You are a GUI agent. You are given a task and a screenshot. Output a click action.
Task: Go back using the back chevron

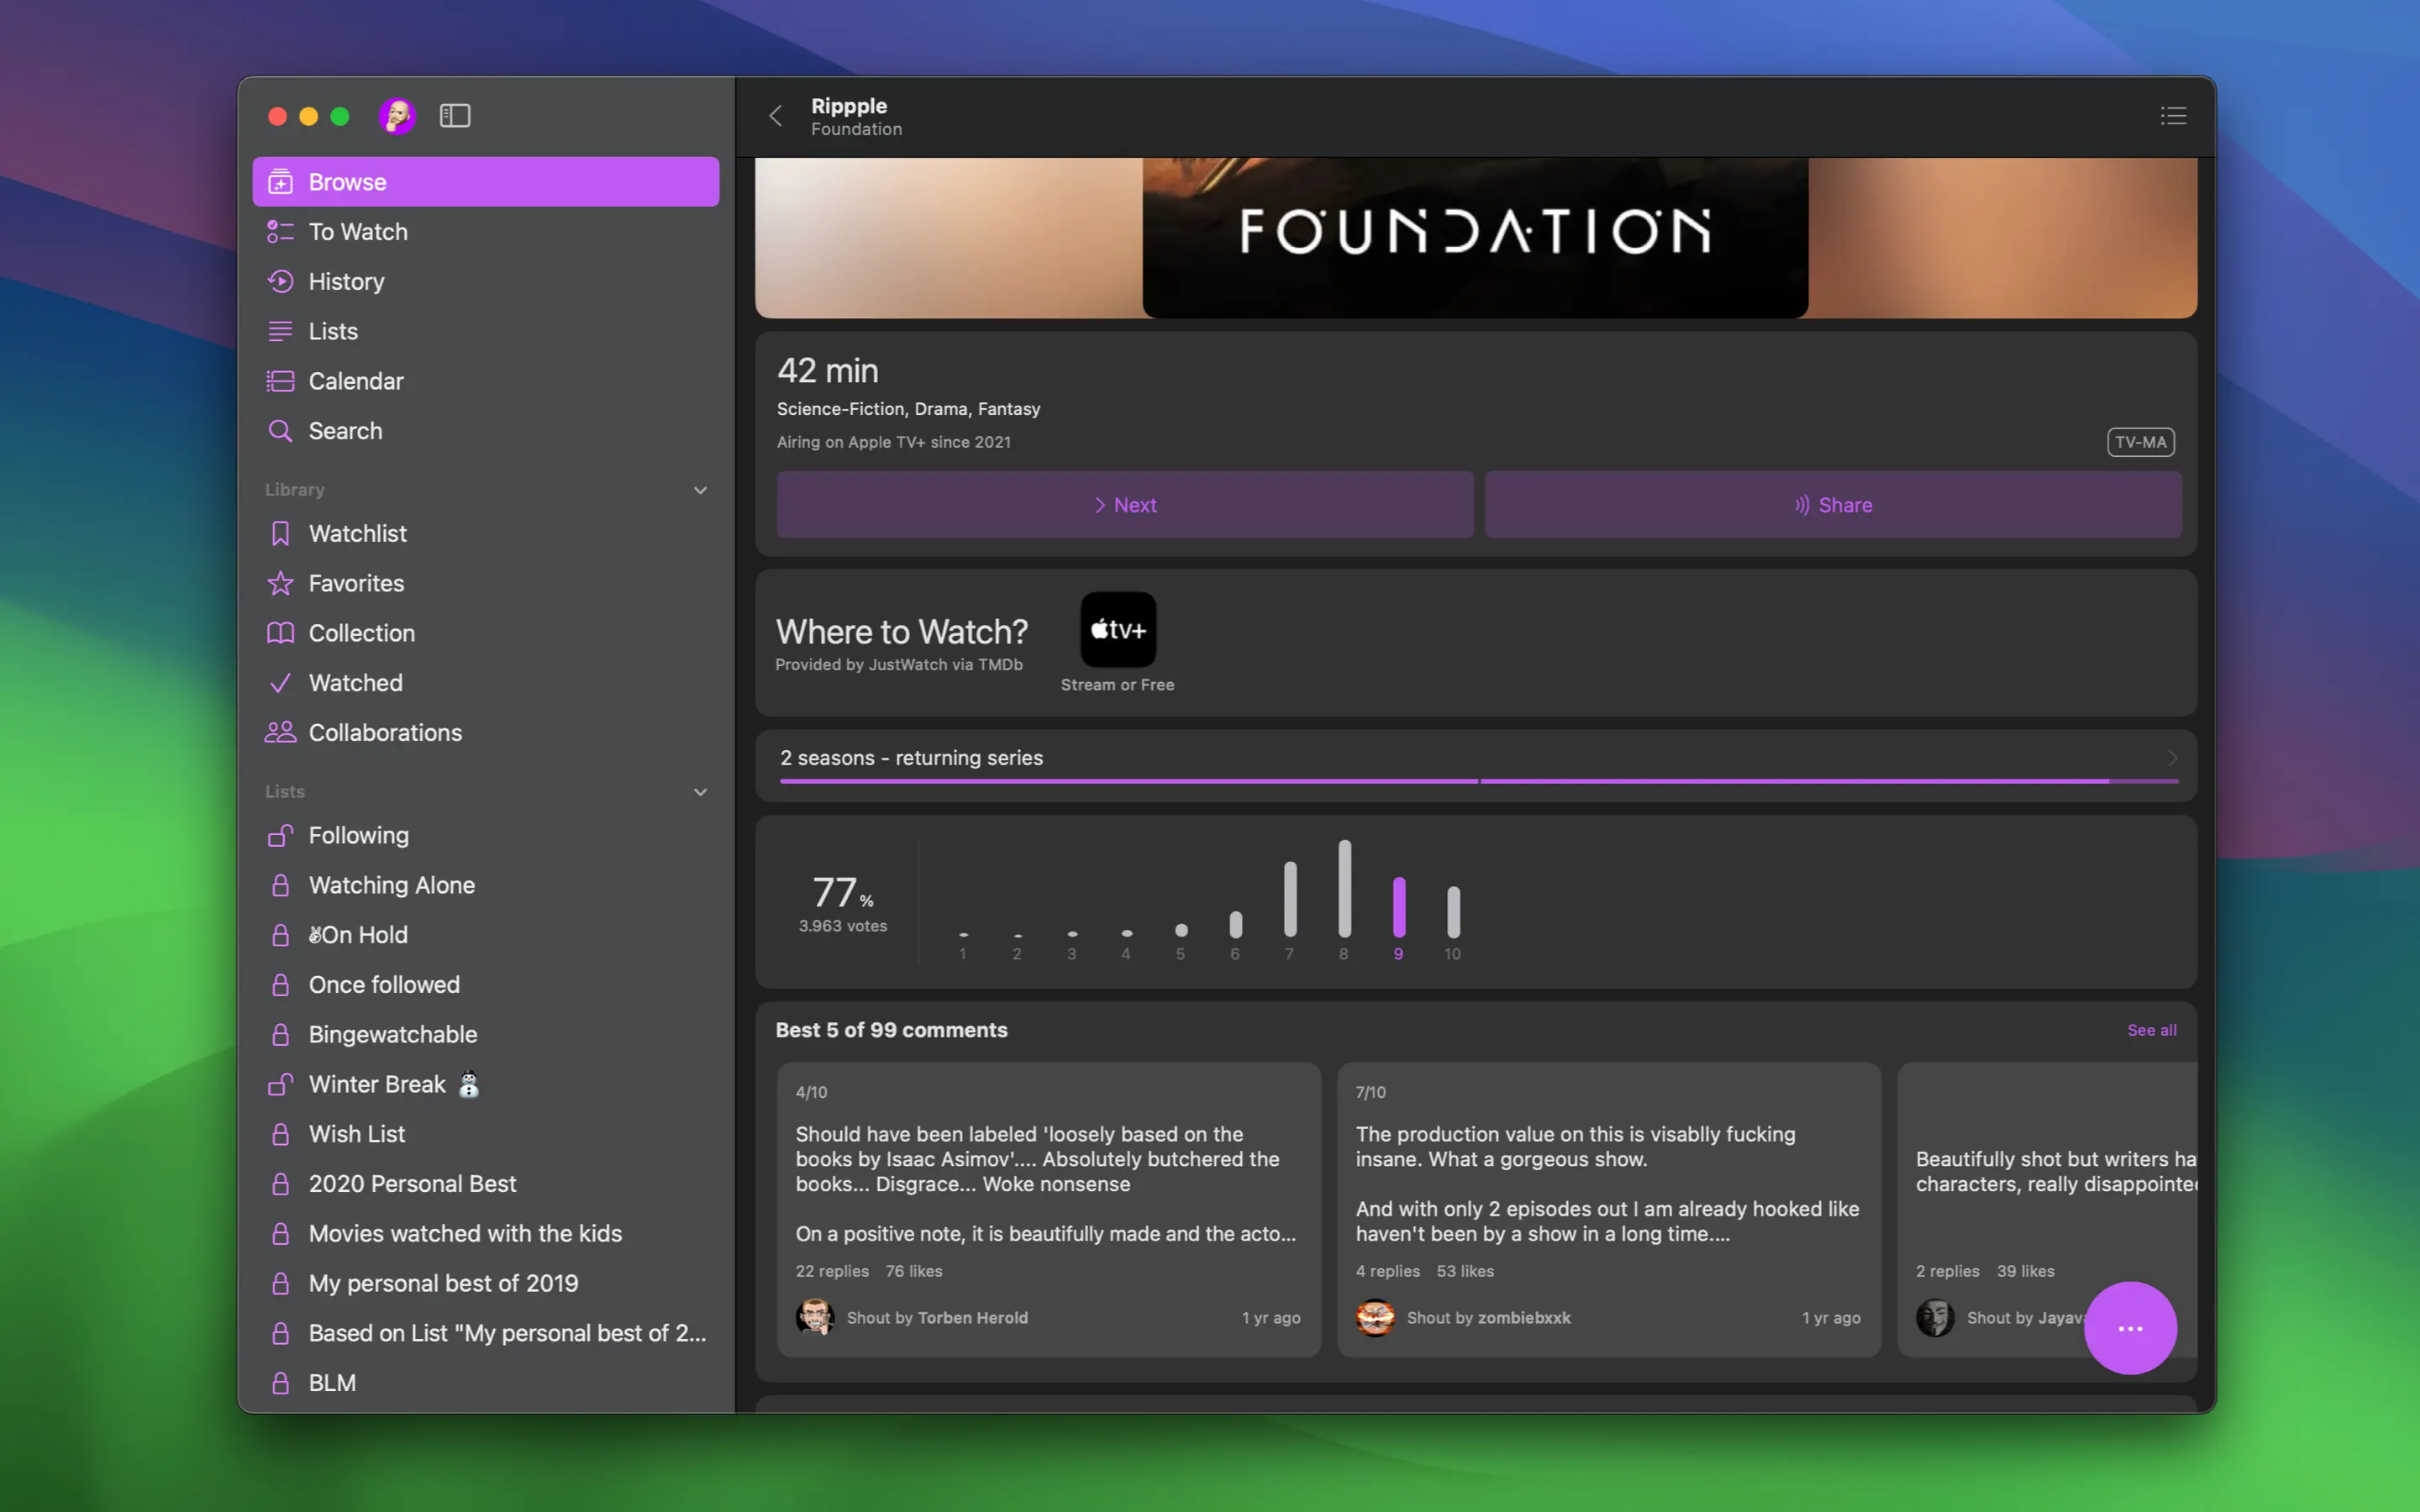[x=775, y=116]
